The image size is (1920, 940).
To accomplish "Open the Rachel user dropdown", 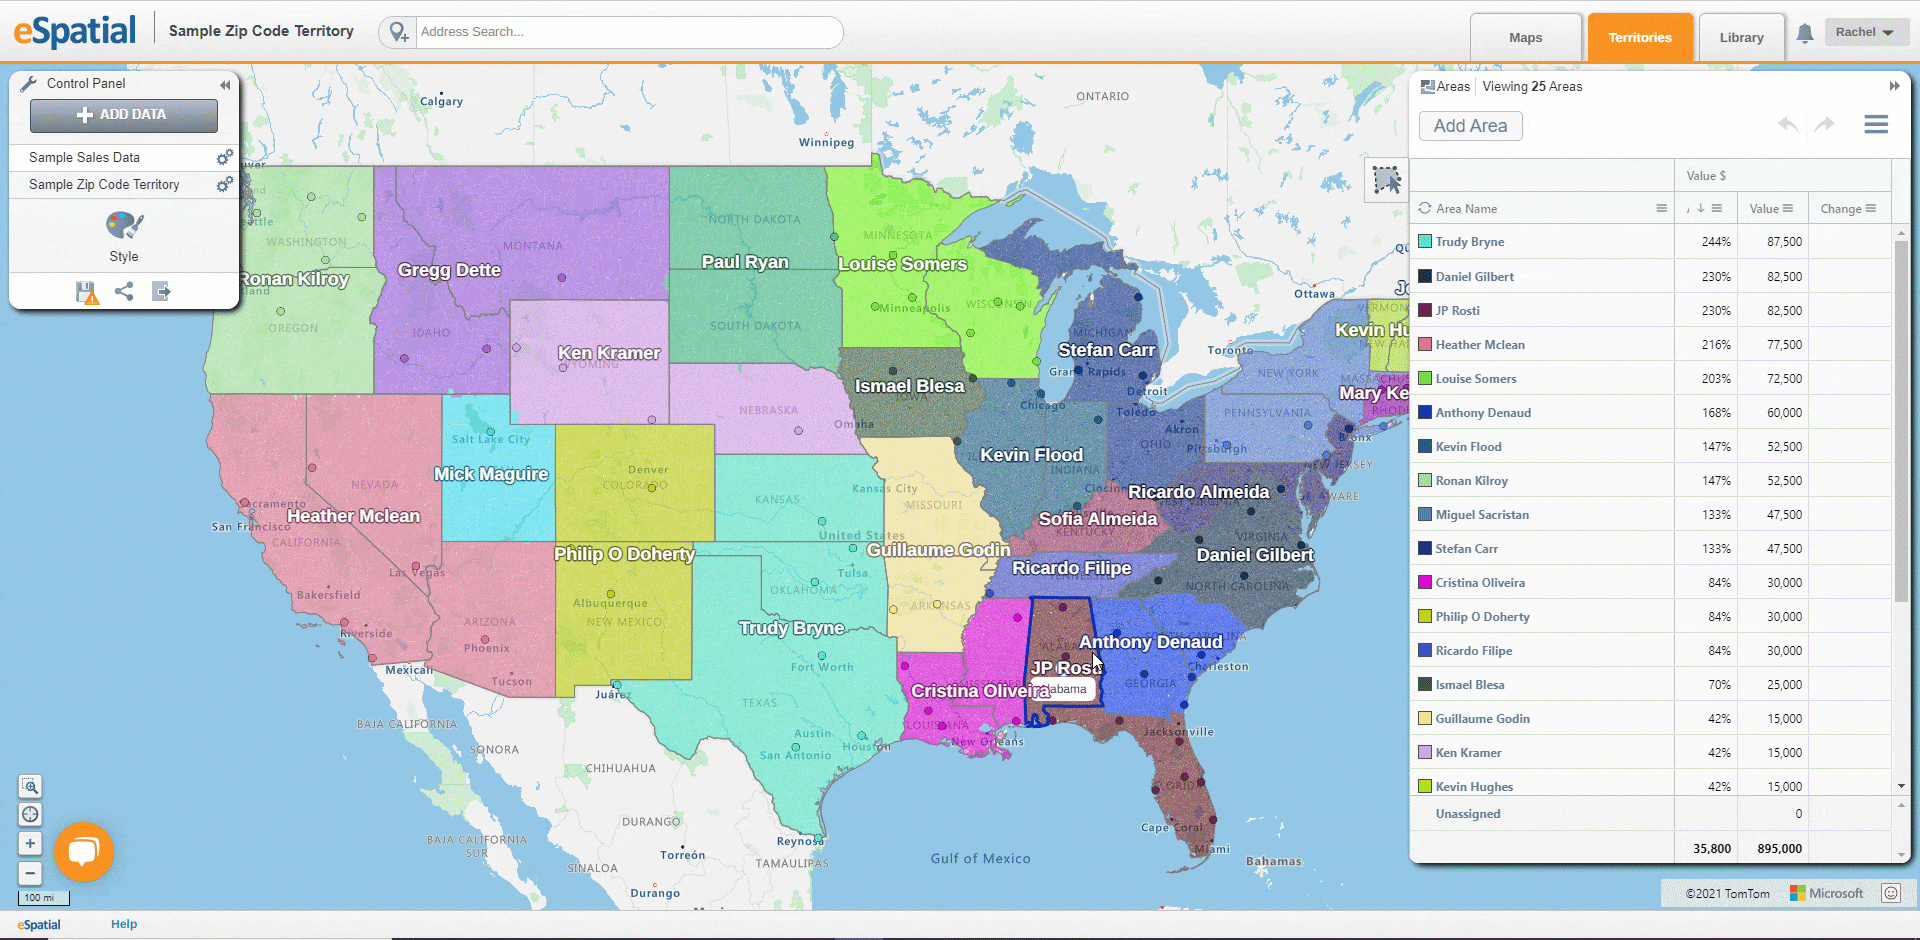I will pyautogui.click(x=1866, y=32).
